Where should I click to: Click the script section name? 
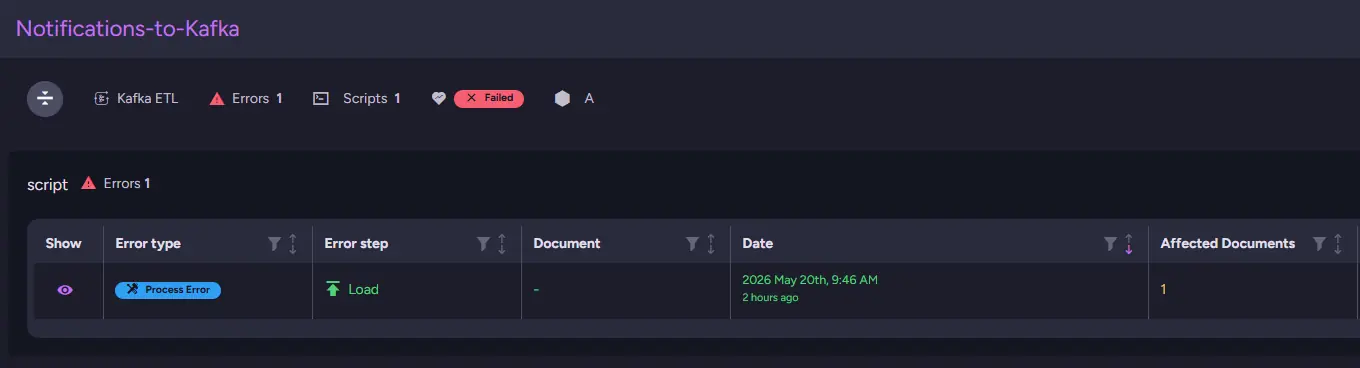[x=48, y=184]
